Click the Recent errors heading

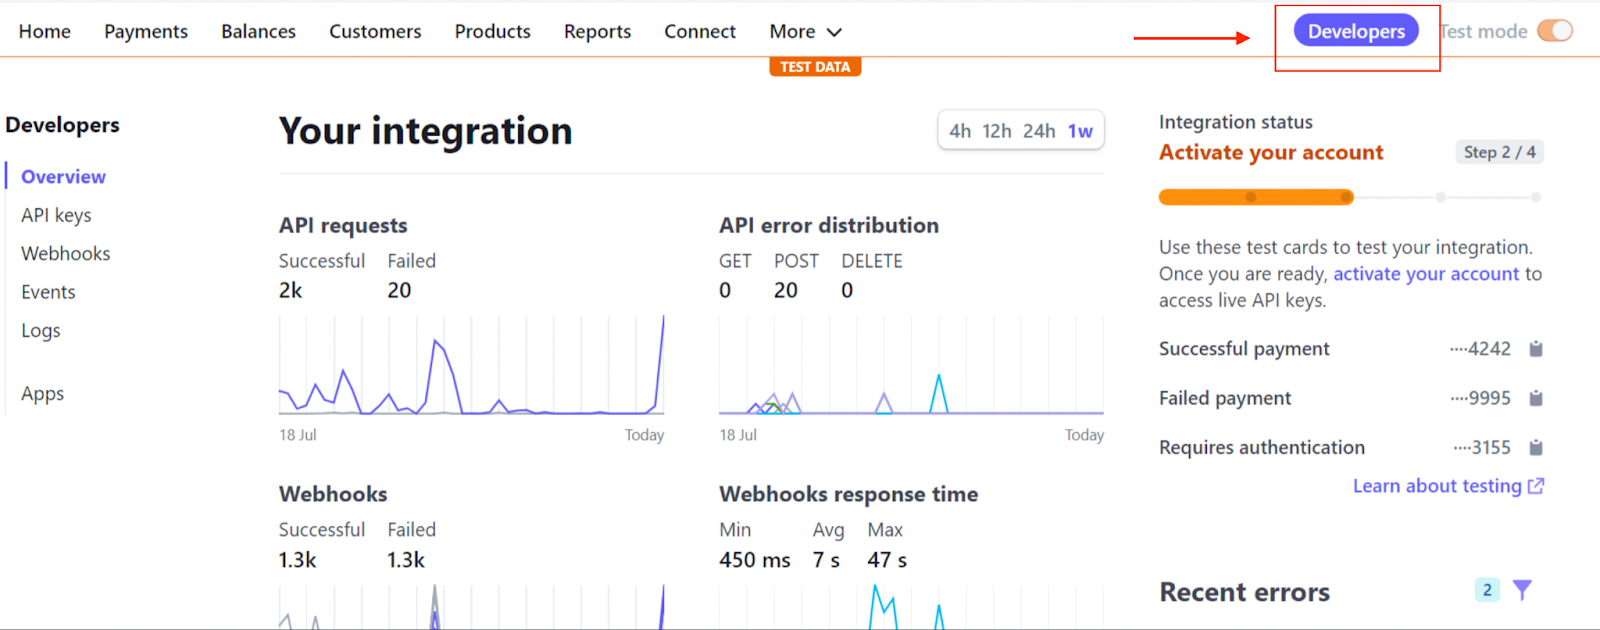click(x=1245, y=592)
